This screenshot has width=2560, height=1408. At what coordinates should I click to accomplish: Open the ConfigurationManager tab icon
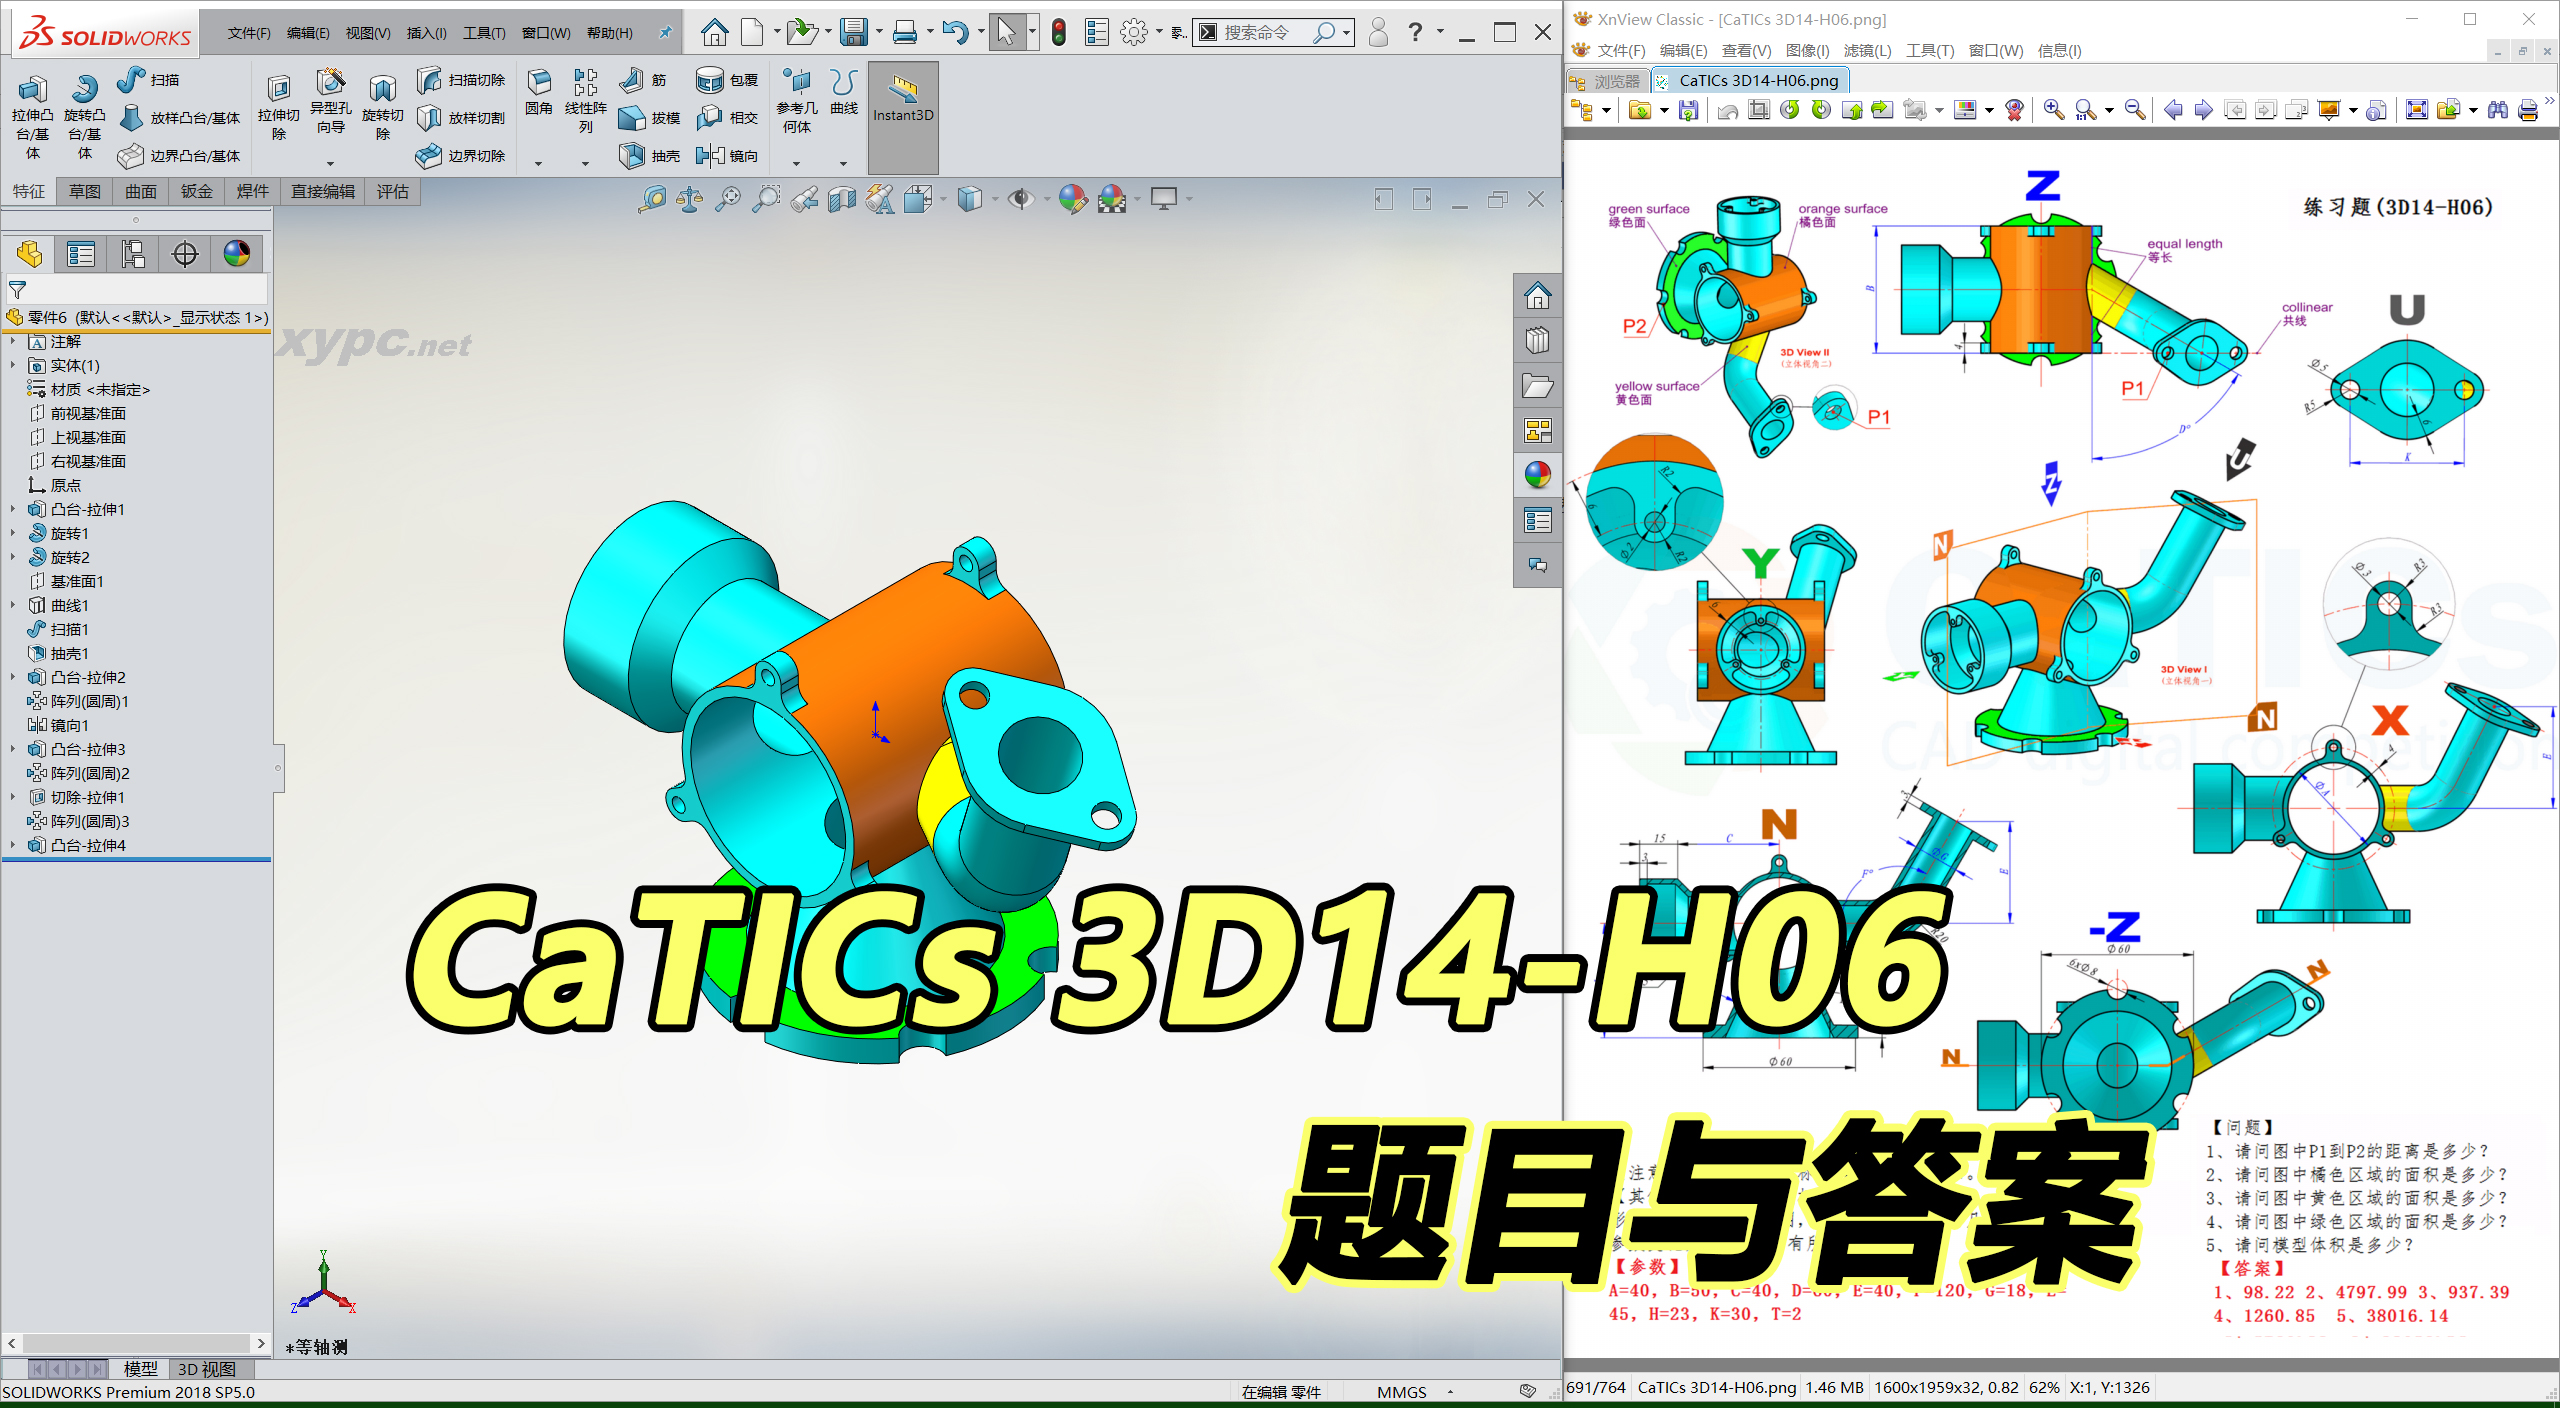pyautogui.click(x=133, y=255)
